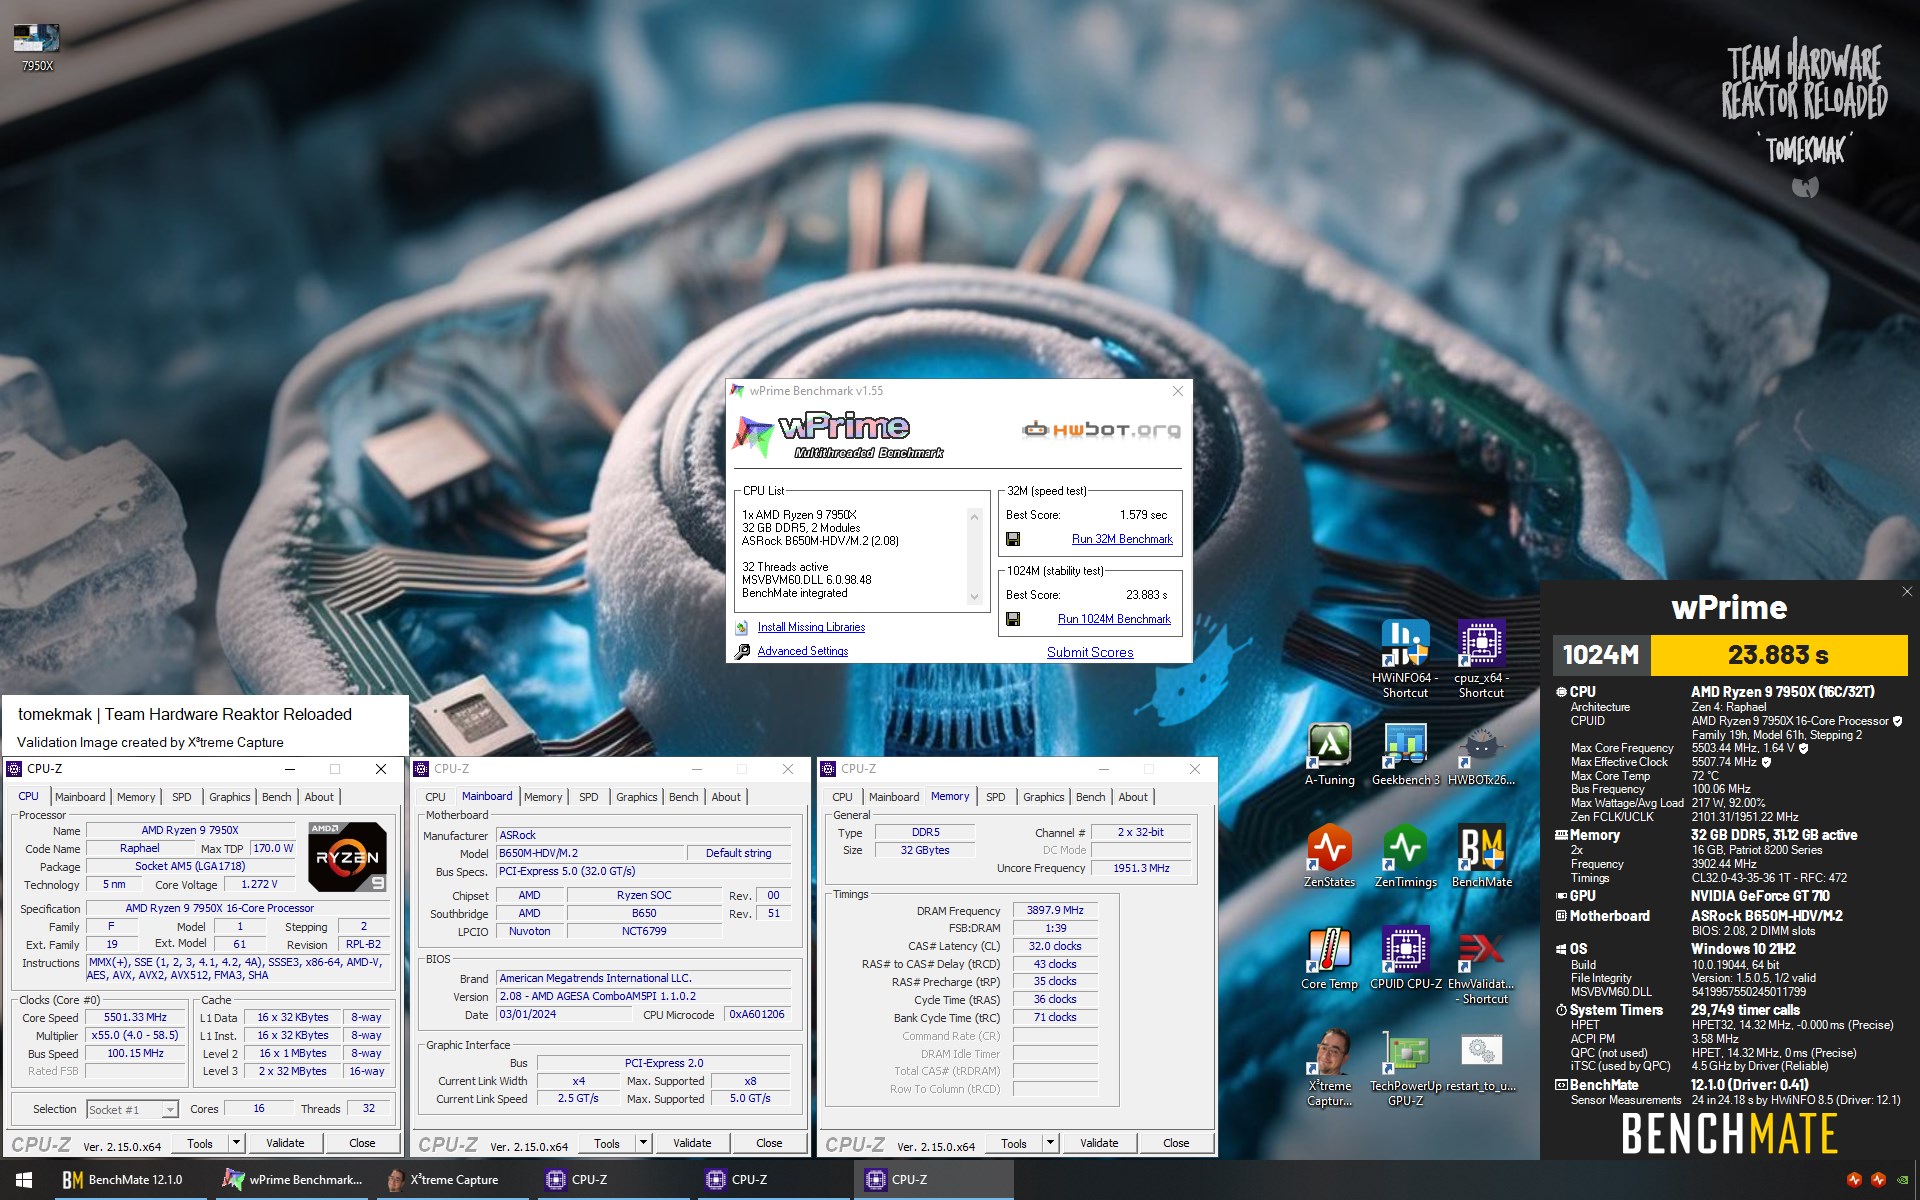Image resolution: width=1920 pixels, height=1200 pixels.
Task: Click Validate in the CPU-Z CPU window
Action: 285,1143
